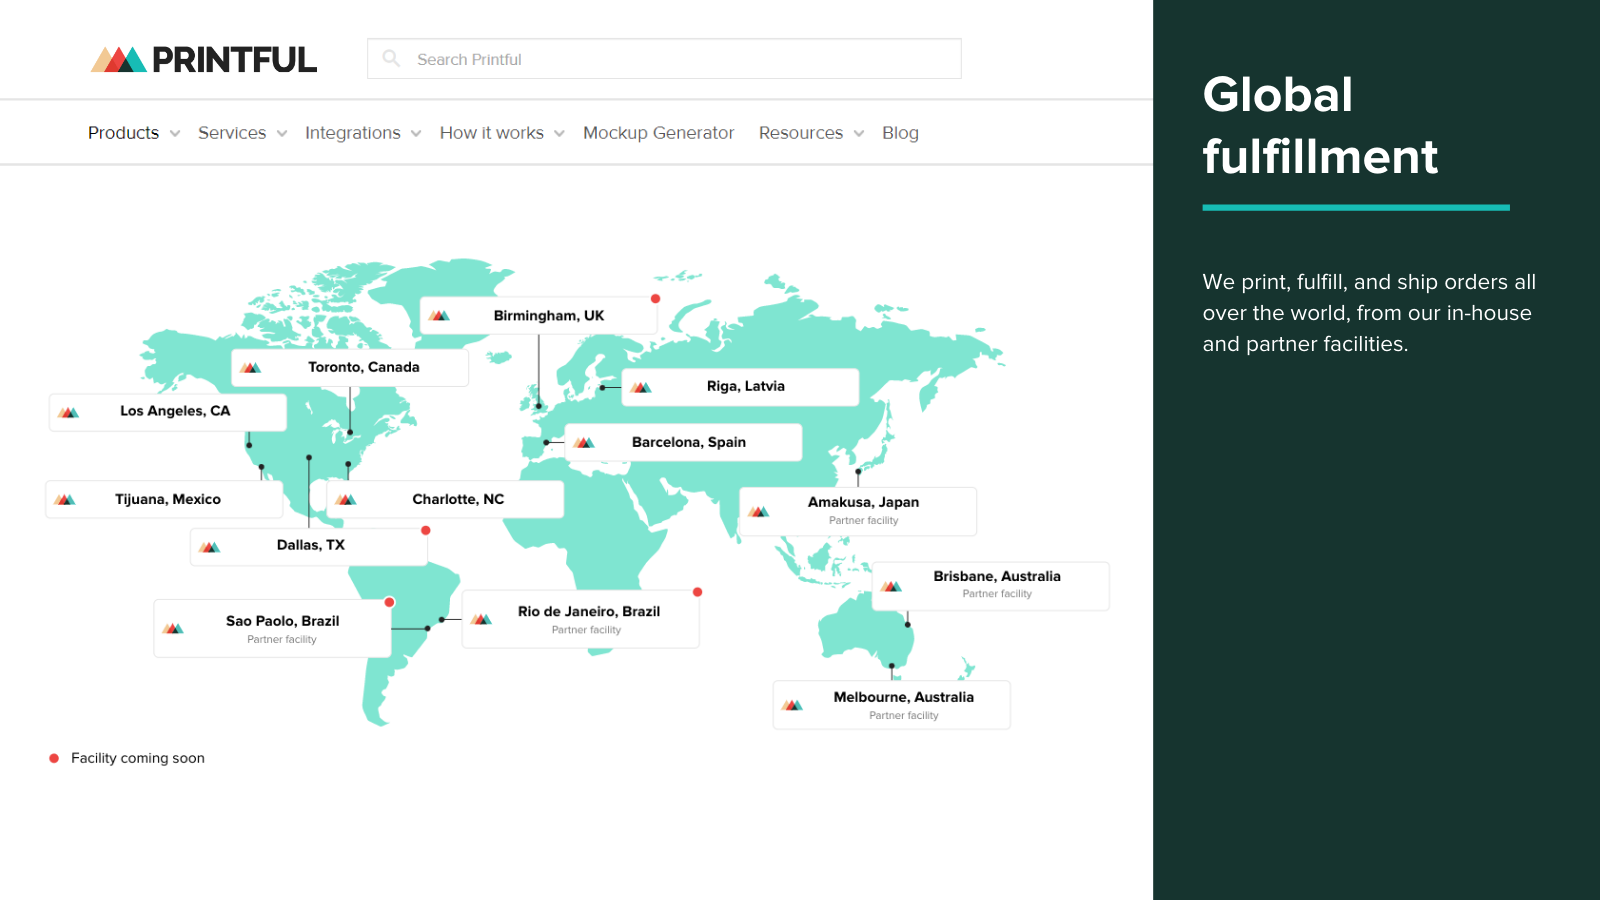The image size is (1600, 900).
Task: Click the Printful logo
Action: click(204, 60)
